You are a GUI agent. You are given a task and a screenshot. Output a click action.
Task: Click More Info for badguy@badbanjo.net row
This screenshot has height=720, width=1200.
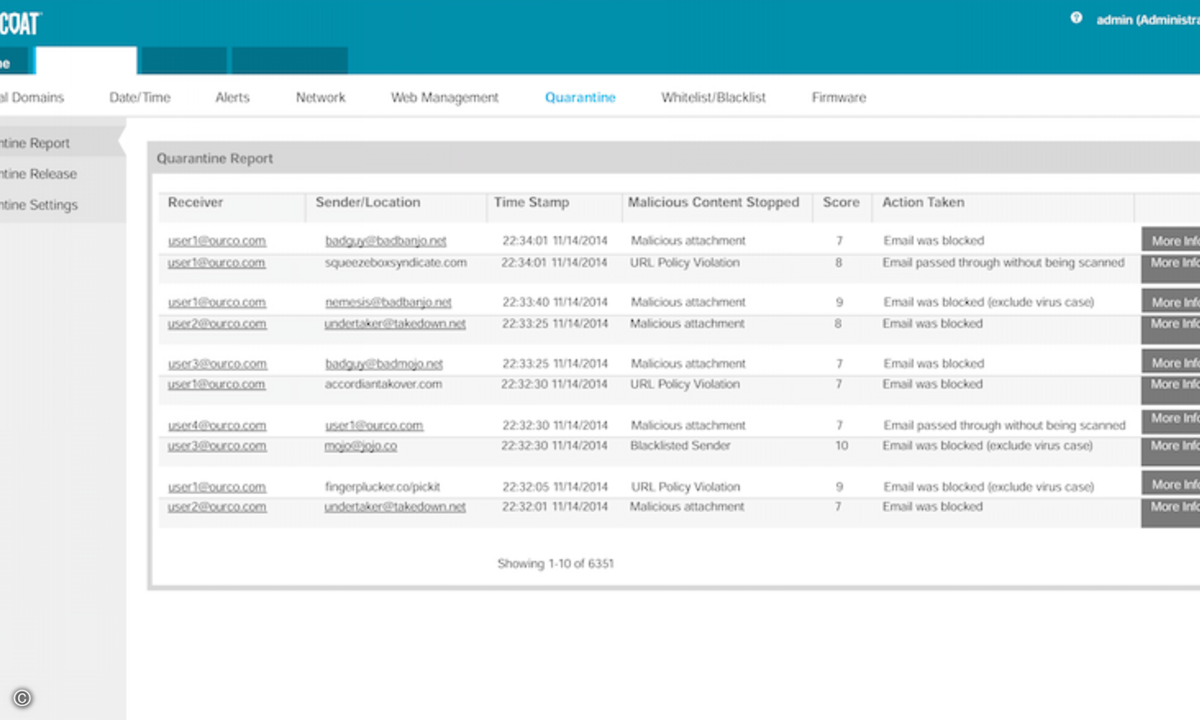(1171, 240)
